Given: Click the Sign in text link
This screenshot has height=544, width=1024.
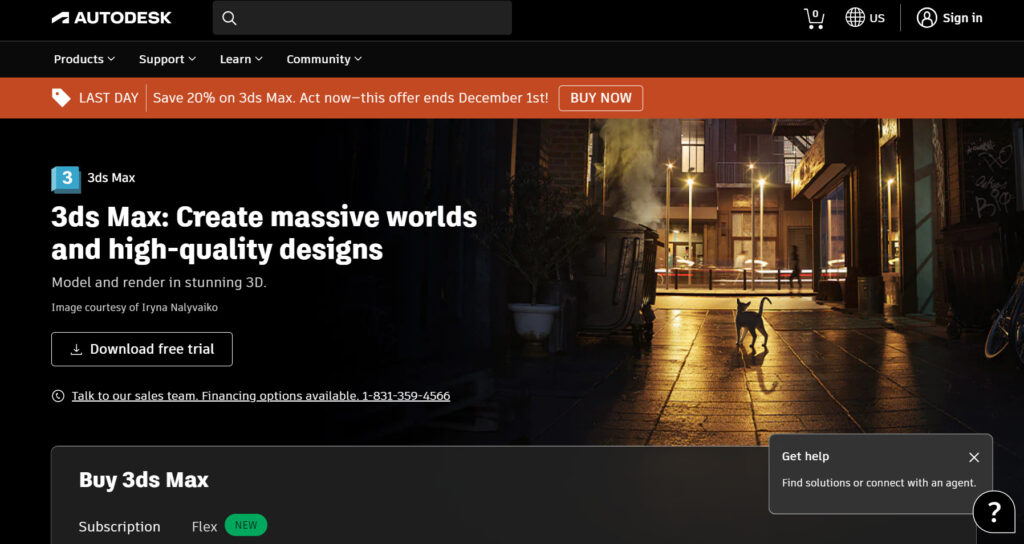Looking at the screenshot, I should point(962,18).
